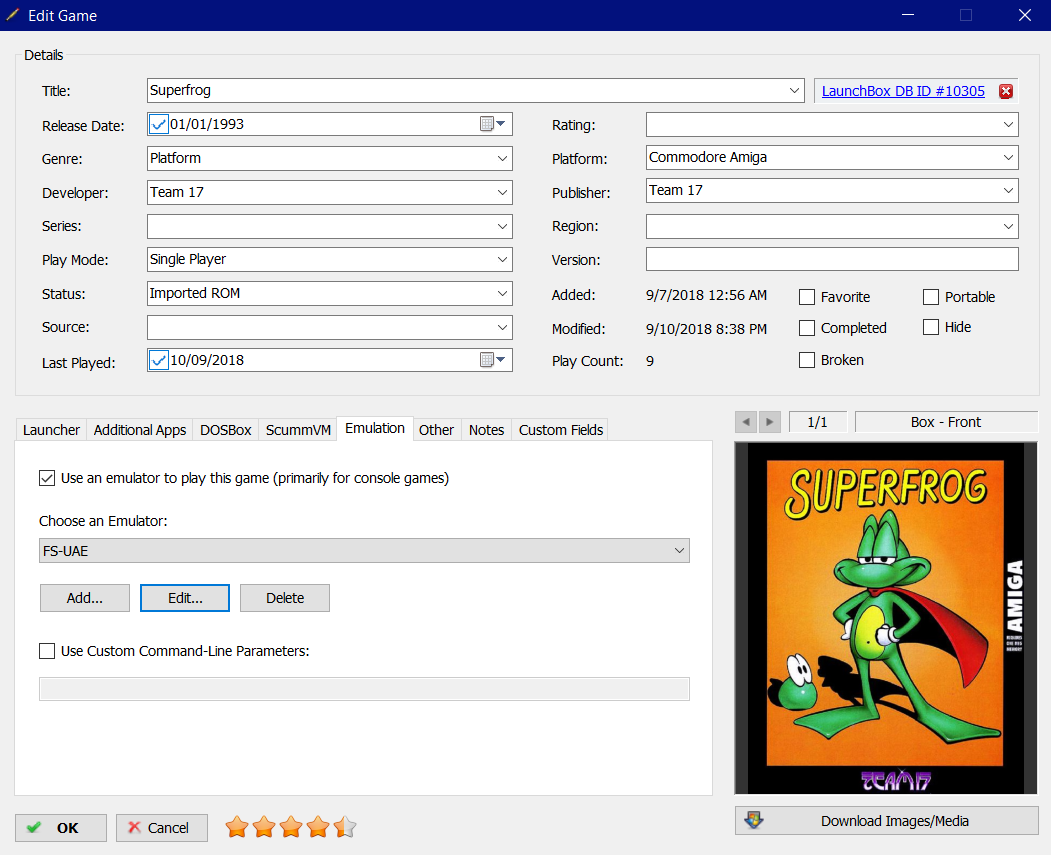Expand the Rating dropdown
The width and height of the screenshot is (1051, 855).
click(x=1008, y=125)
